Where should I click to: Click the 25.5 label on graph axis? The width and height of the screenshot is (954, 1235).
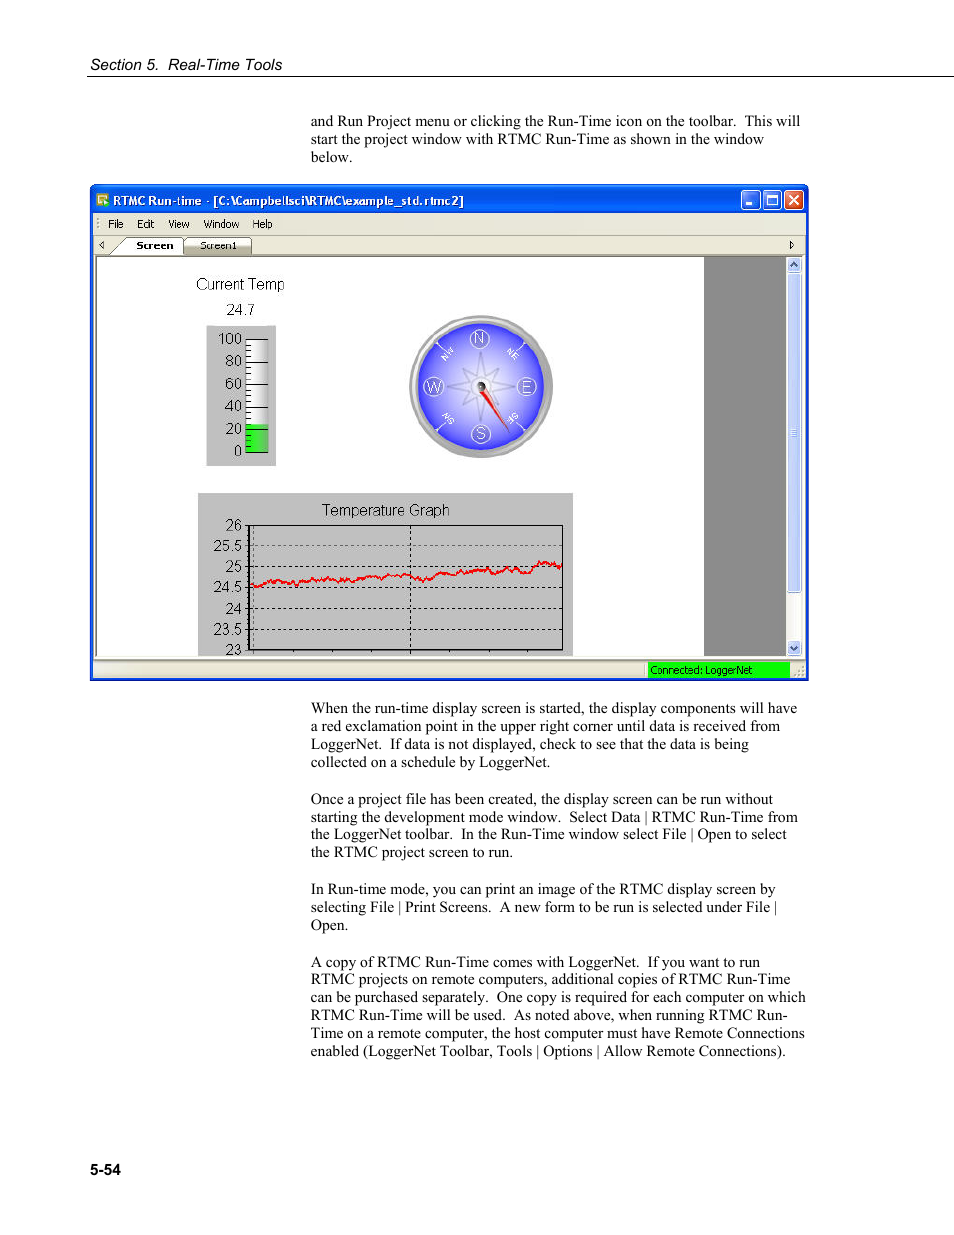228,546
